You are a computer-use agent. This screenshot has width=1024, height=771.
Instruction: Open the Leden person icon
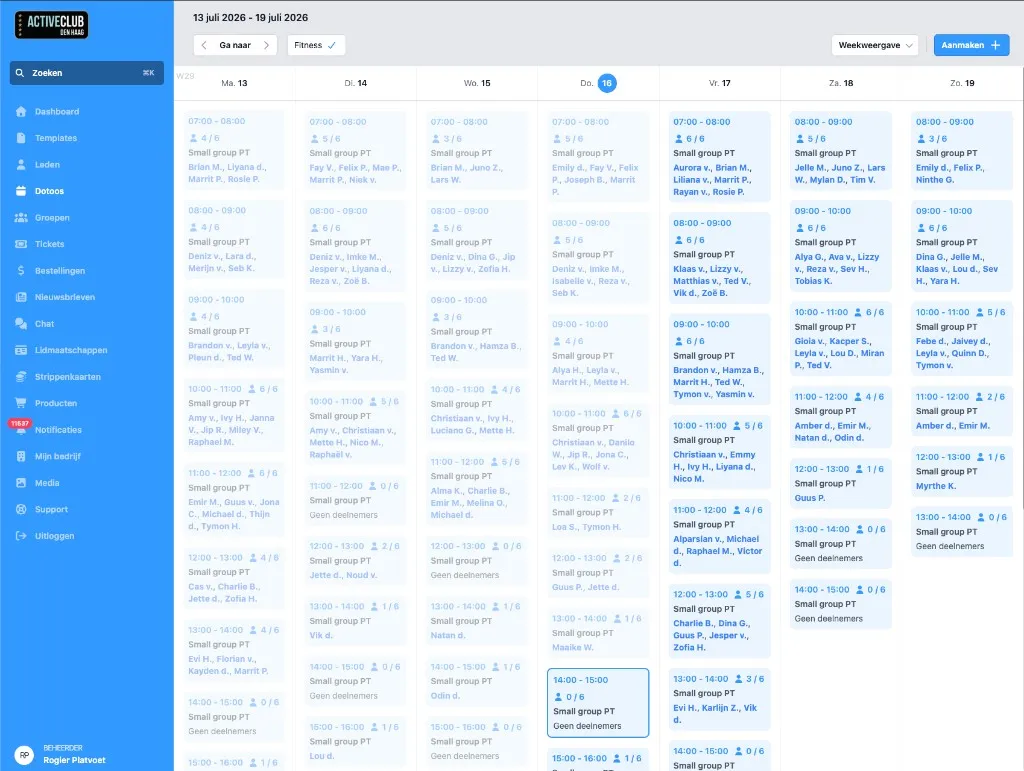coord(21,165)
